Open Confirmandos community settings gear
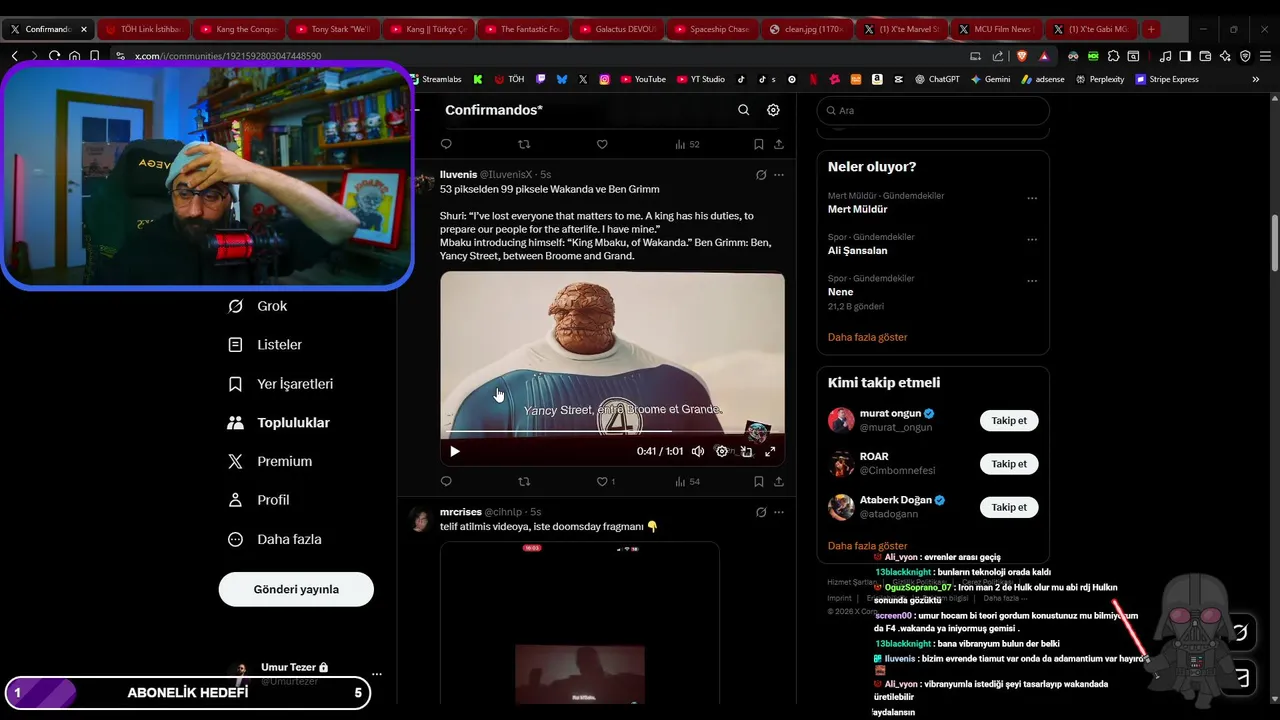Viewport: 1280px width, 720px height. 773,110
